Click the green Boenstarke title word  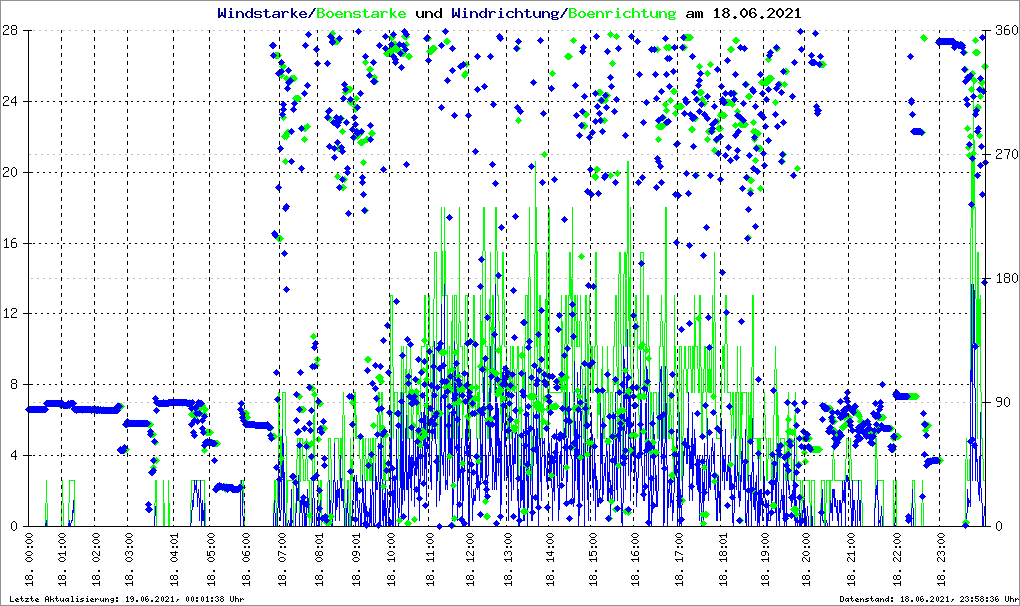coord(361,13)
